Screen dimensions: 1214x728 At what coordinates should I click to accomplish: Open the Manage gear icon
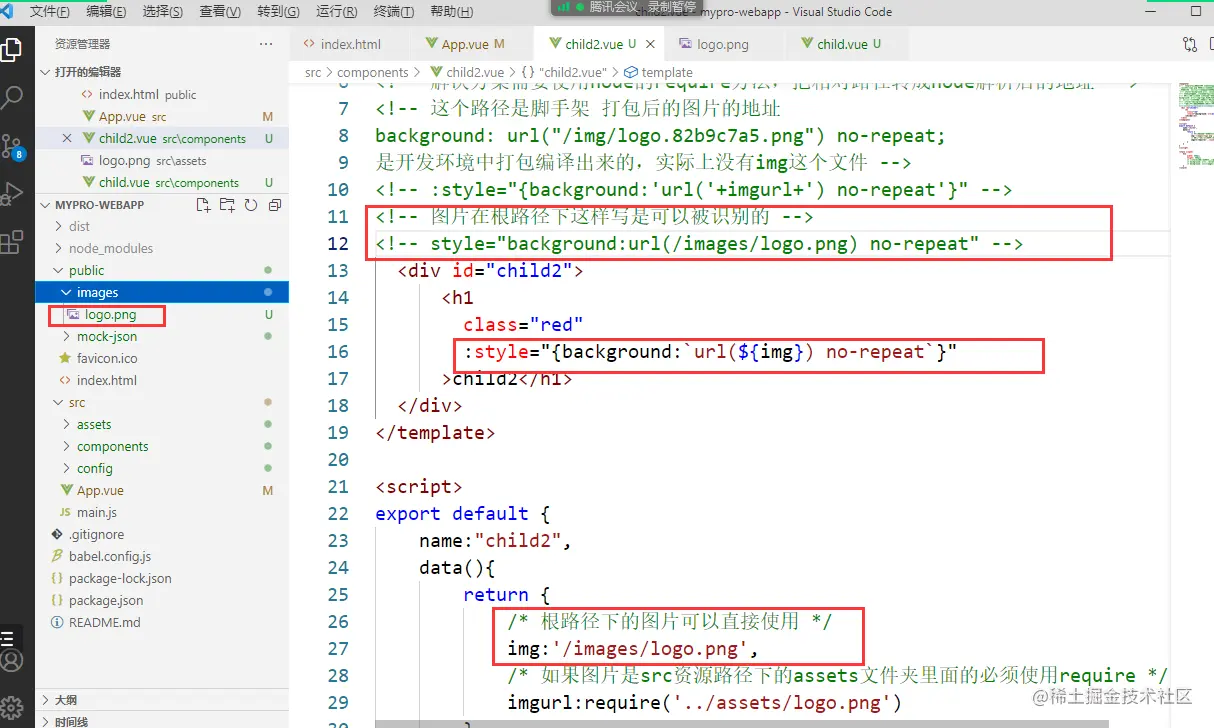point(12,706)
